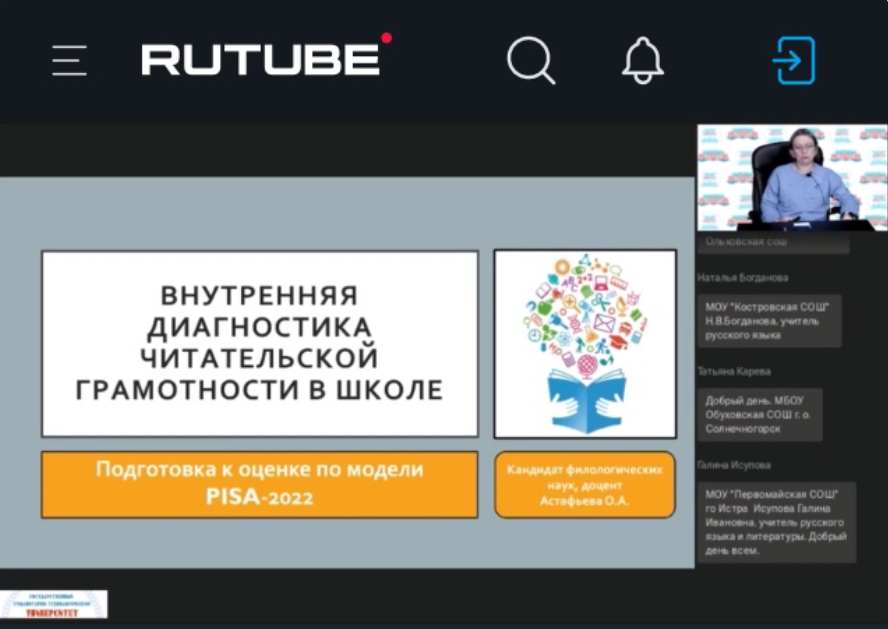Screen dimensions: 888x629
Task: Click the Астафьева О.А. author box
Action: (585, 484)
